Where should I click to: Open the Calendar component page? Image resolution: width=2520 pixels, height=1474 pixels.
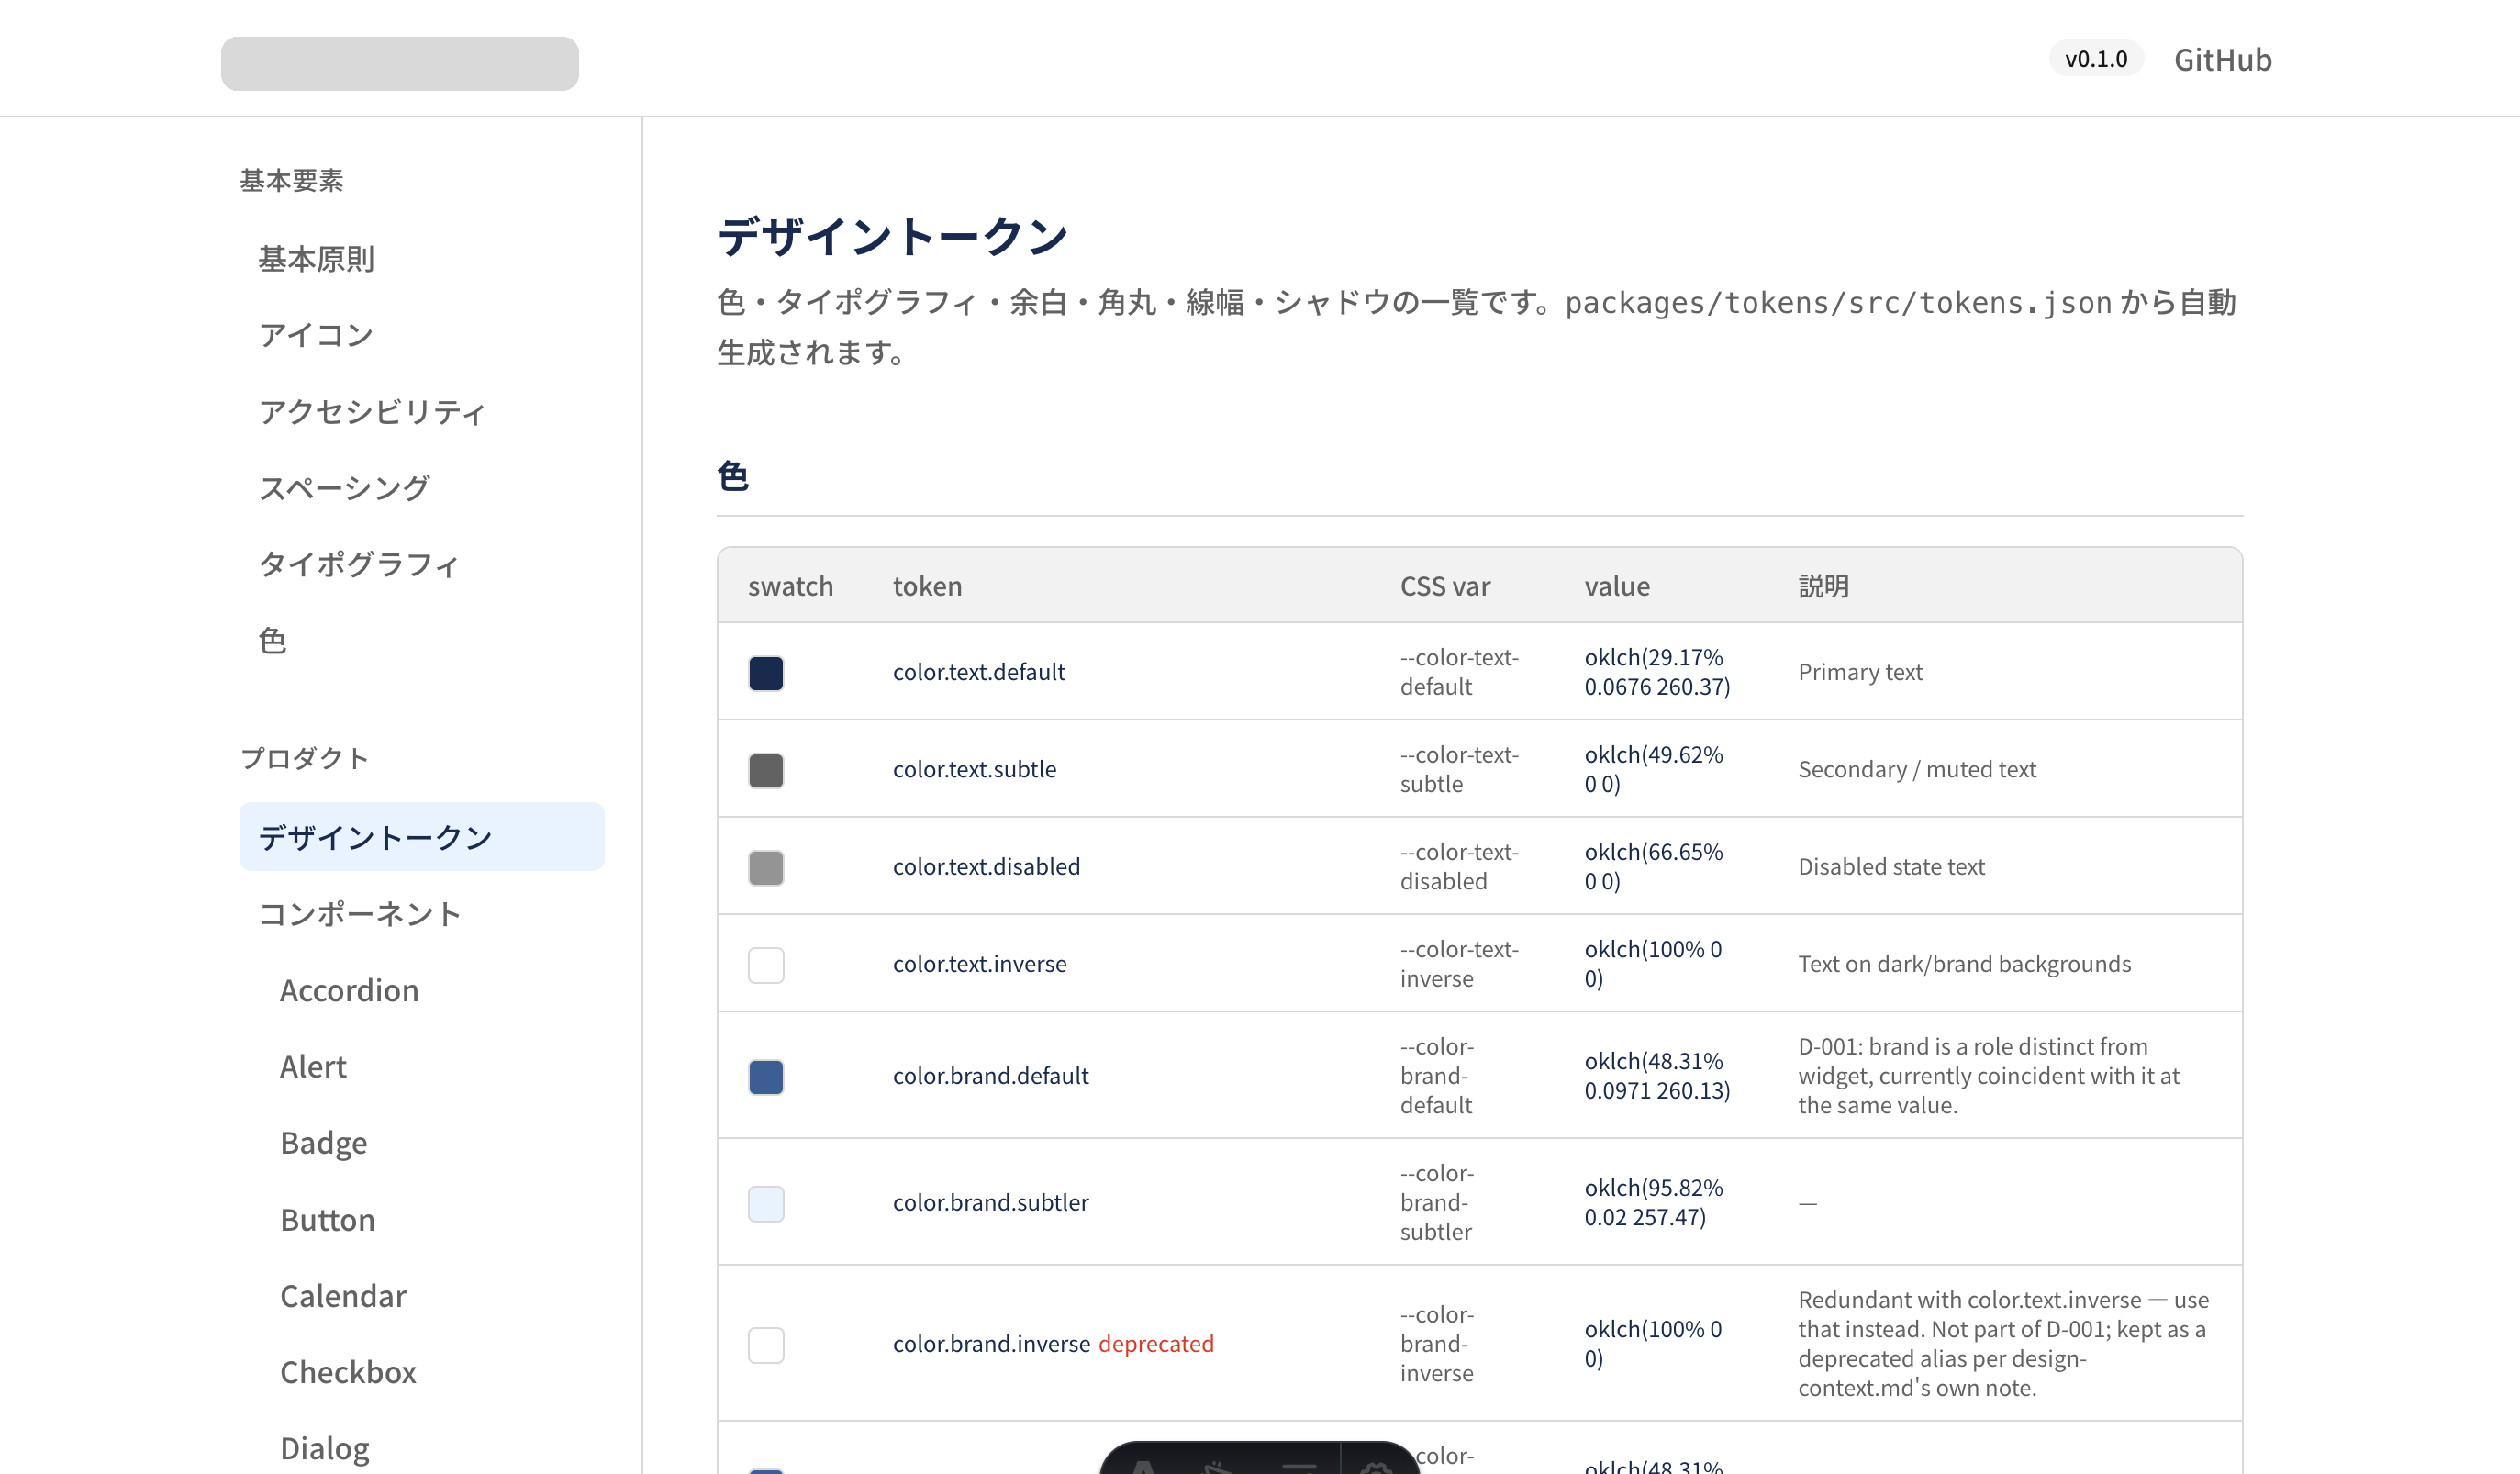pos(343,1295)
